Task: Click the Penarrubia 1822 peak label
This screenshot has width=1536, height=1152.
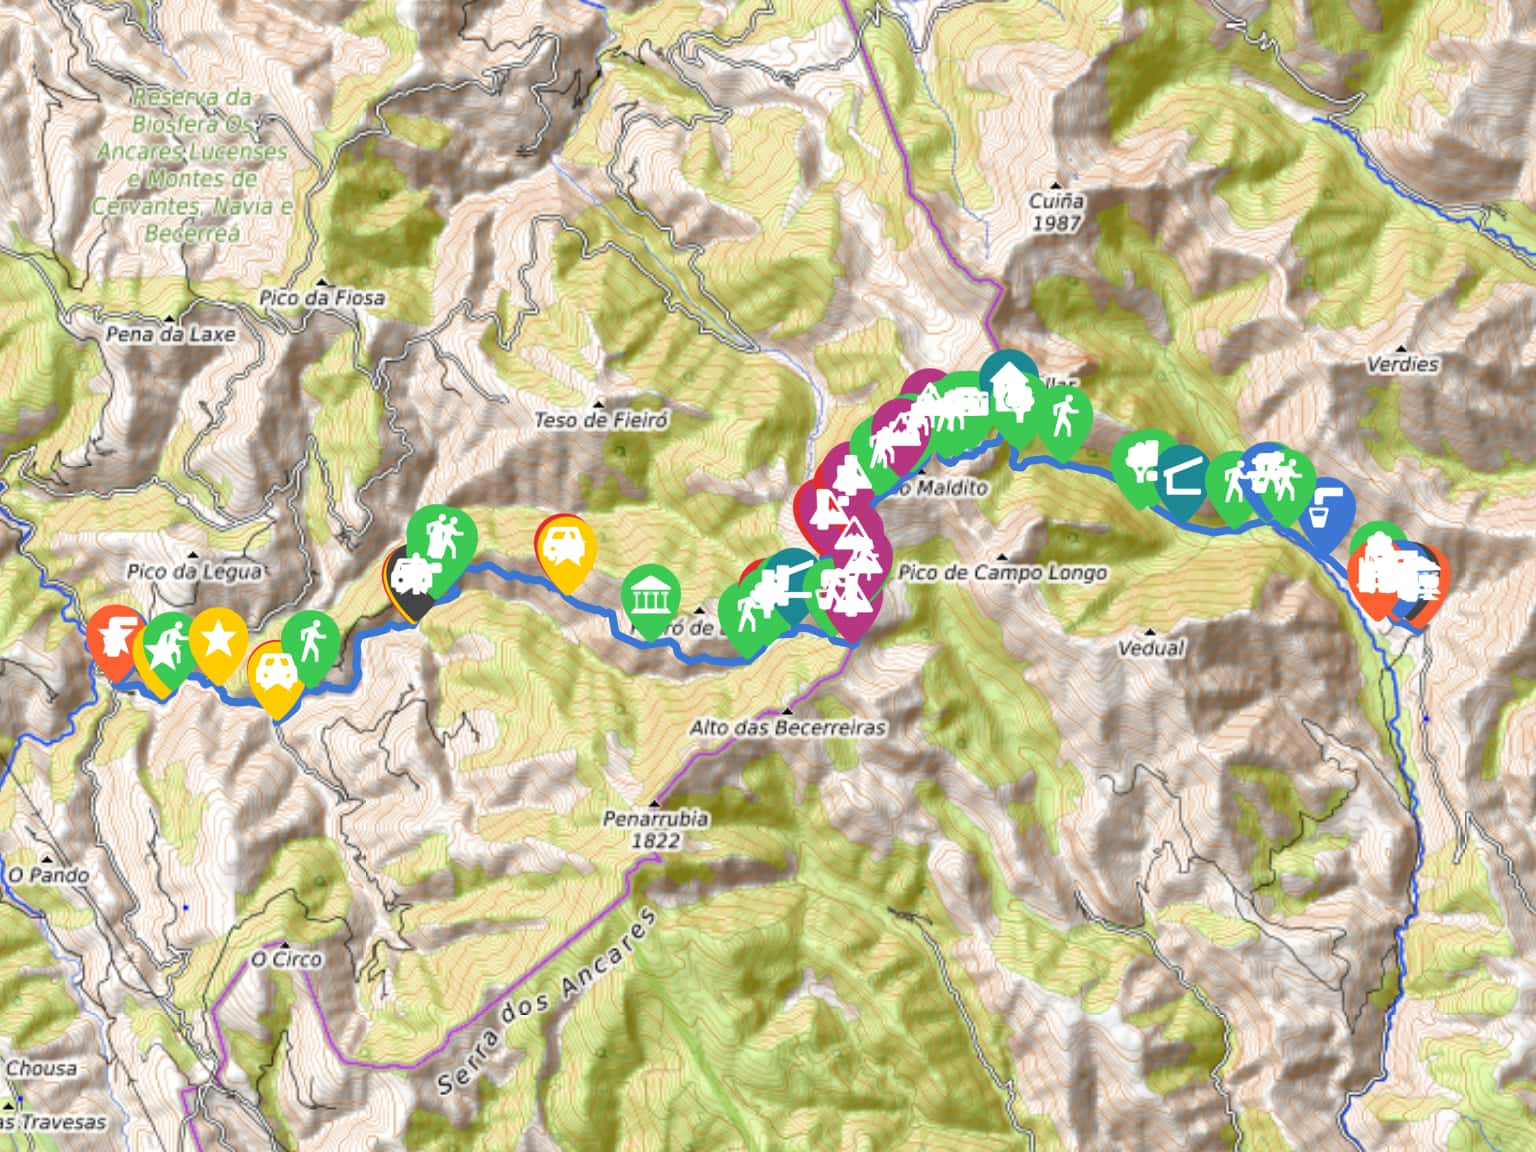Action: click(x=656, y=829)
